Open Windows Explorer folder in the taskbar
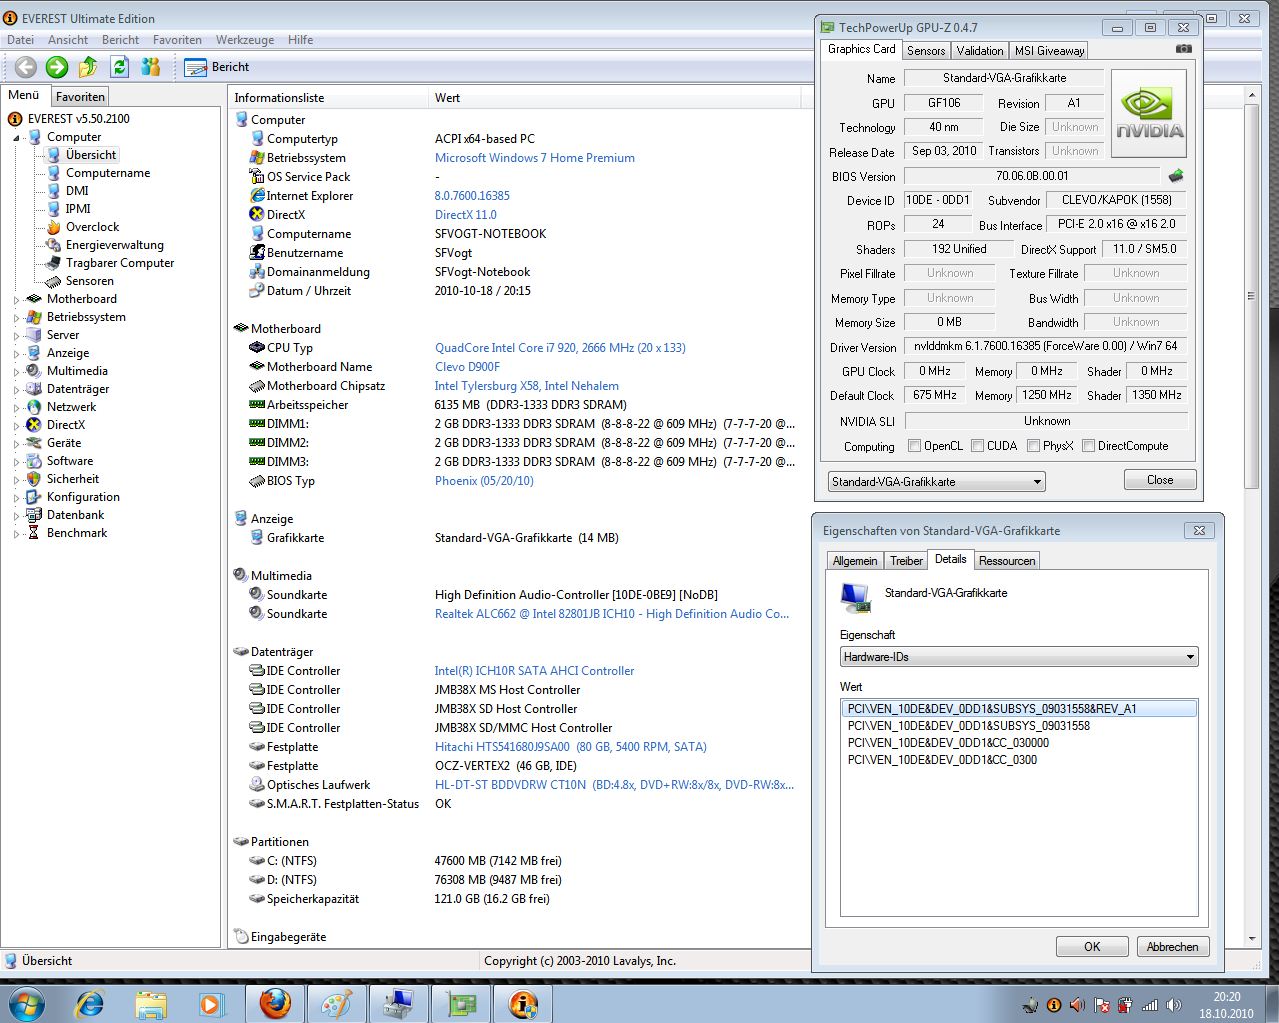 (151, 1003)
